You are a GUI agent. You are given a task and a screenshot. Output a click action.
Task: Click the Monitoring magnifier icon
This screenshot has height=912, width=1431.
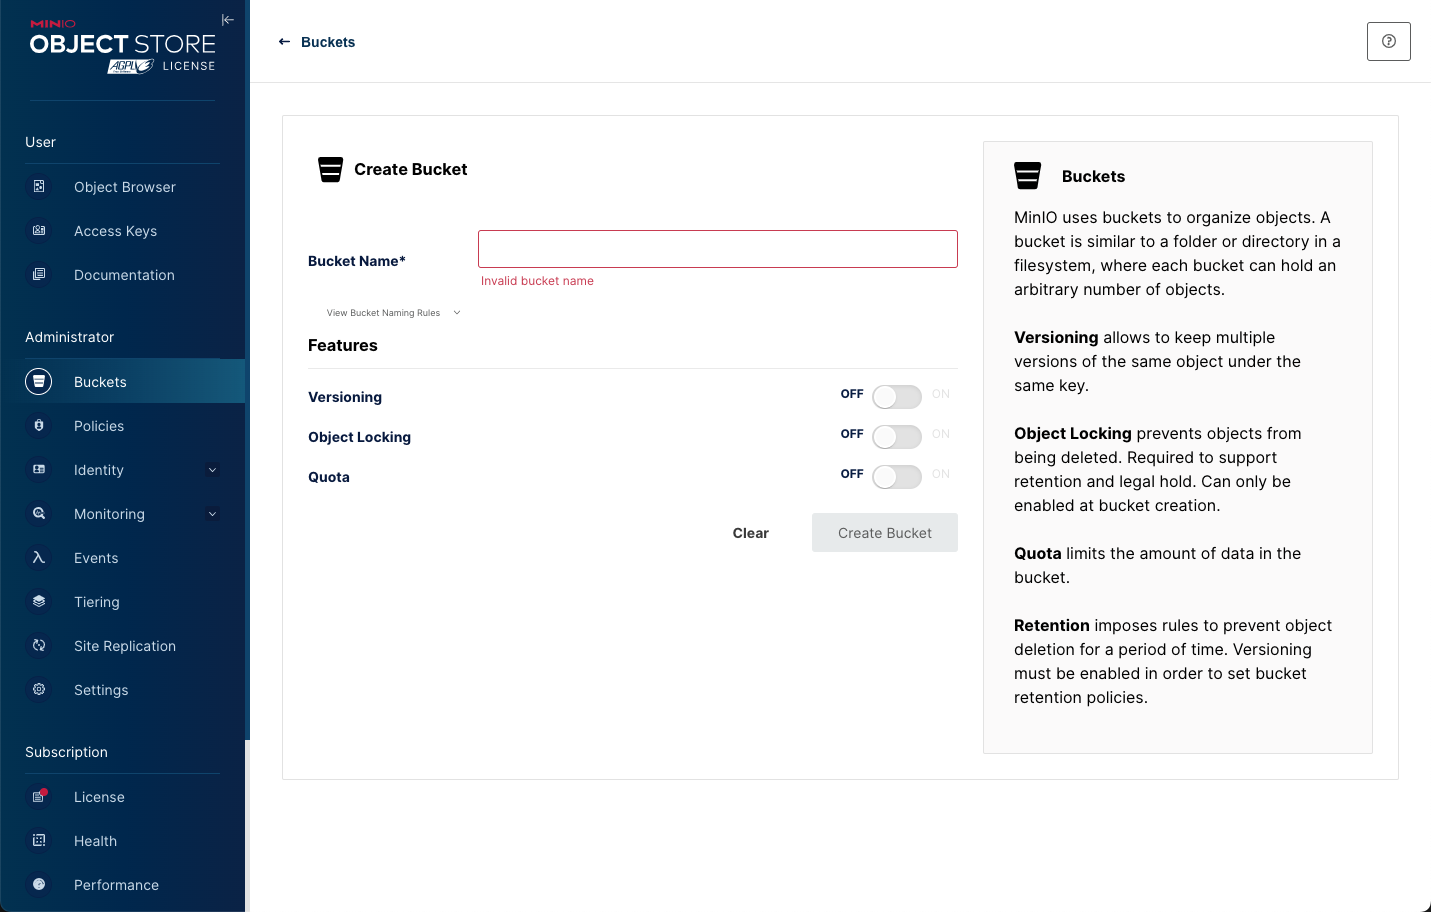39,513
